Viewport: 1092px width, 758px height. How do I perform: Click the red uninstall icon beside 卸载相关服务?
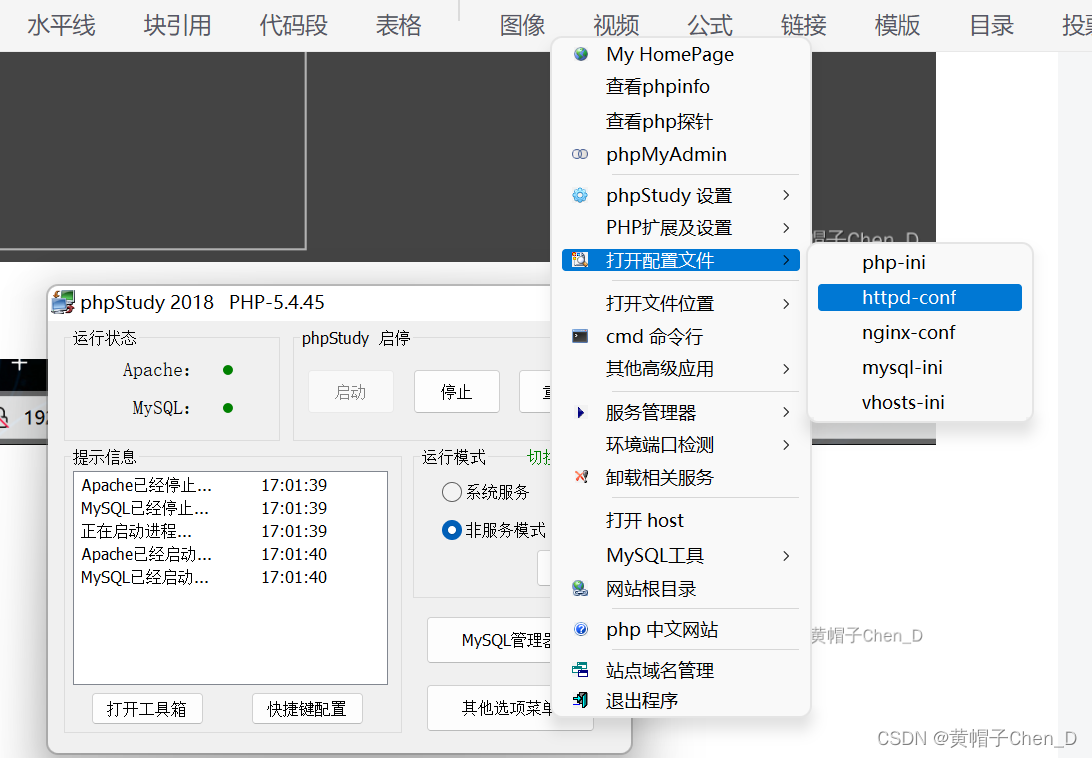point(581,477)
